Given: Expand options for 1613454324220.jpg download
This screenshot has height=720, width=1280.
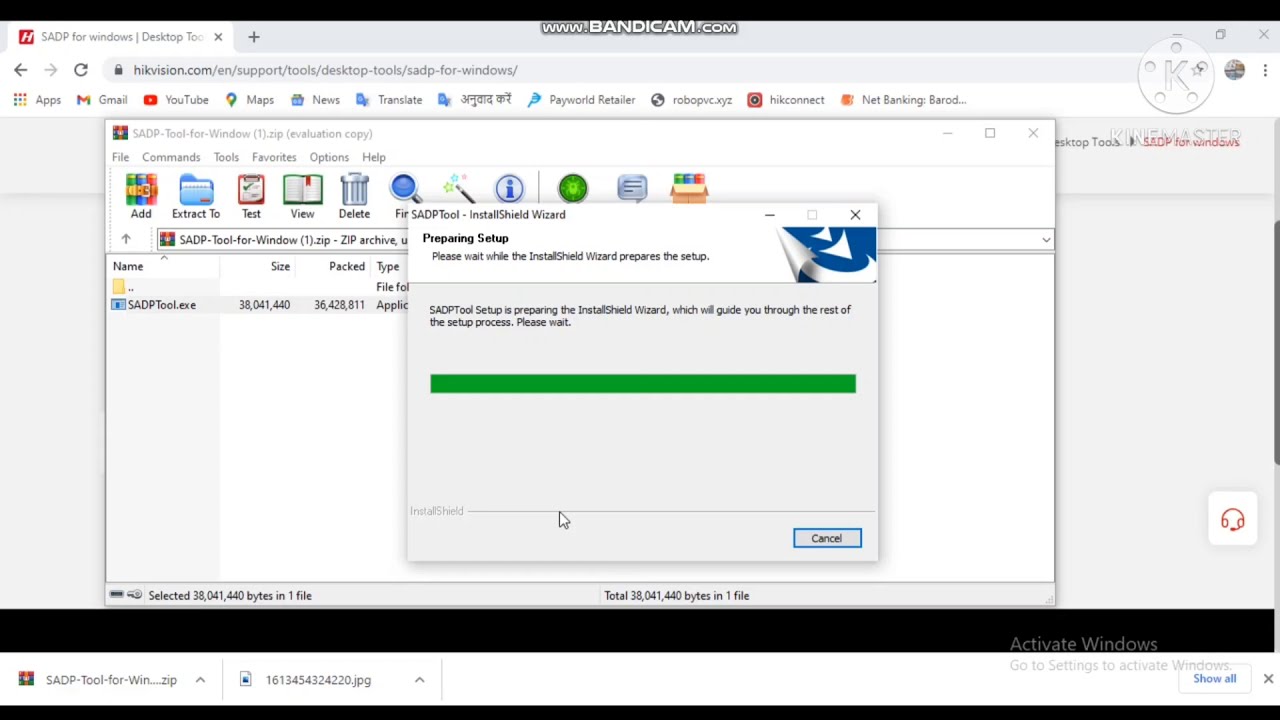Looking at the screenshot, I should pyautogui.click(x=419, y=680).
